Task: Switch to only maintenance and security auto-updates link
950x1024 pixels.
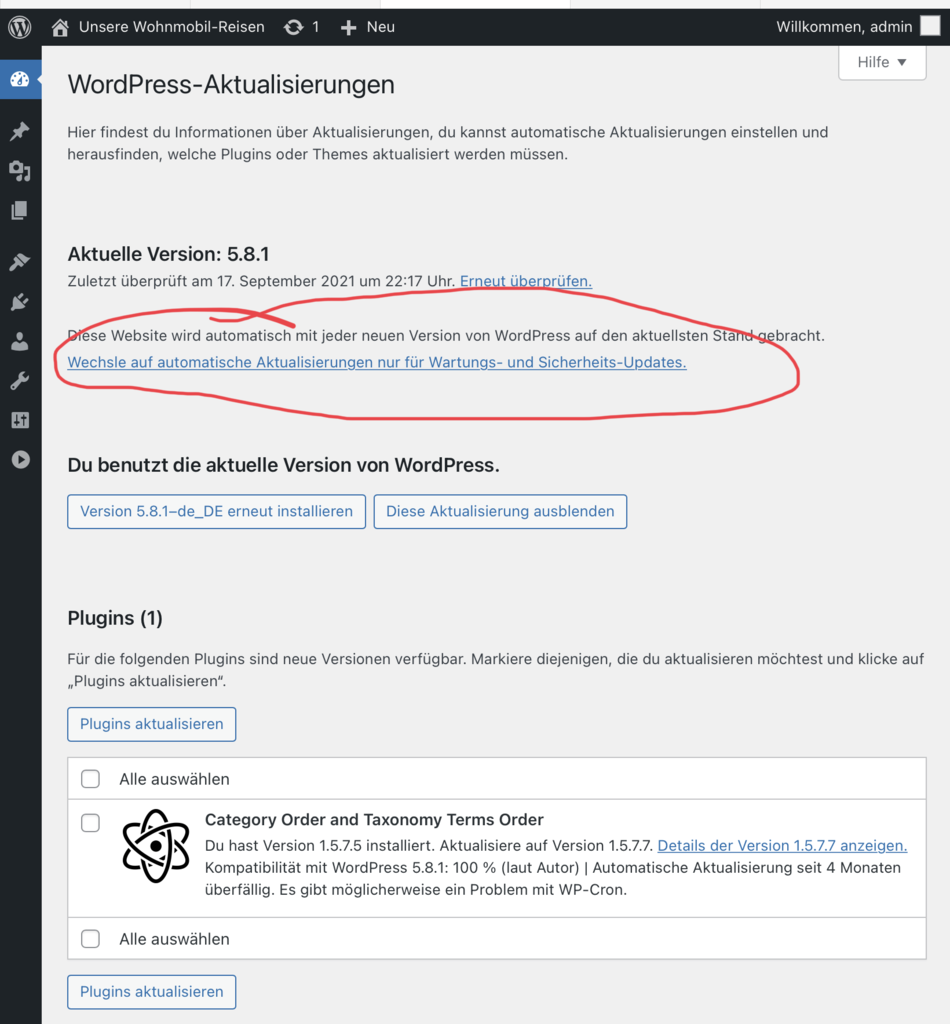Action: 377,362
